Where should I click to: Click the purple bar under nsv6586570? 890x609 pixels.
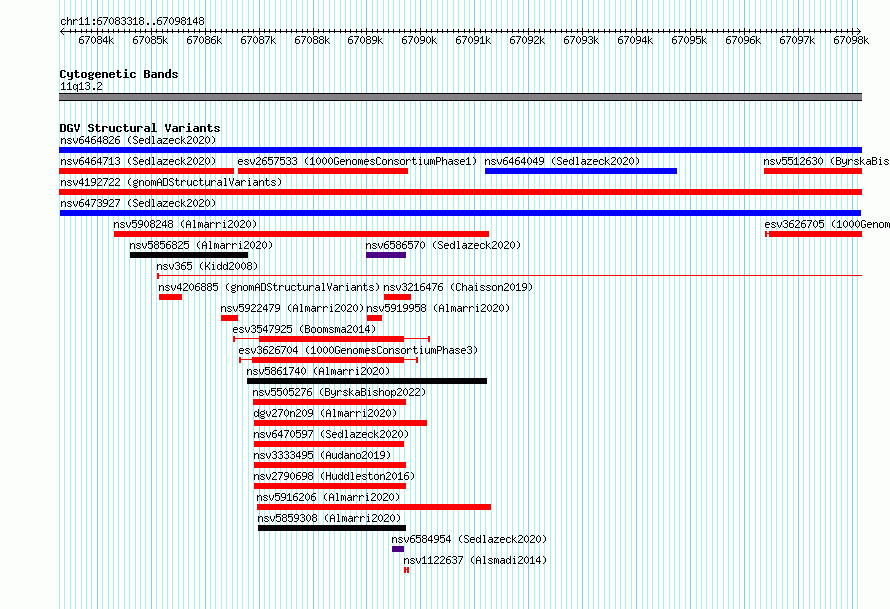[386, 255]
